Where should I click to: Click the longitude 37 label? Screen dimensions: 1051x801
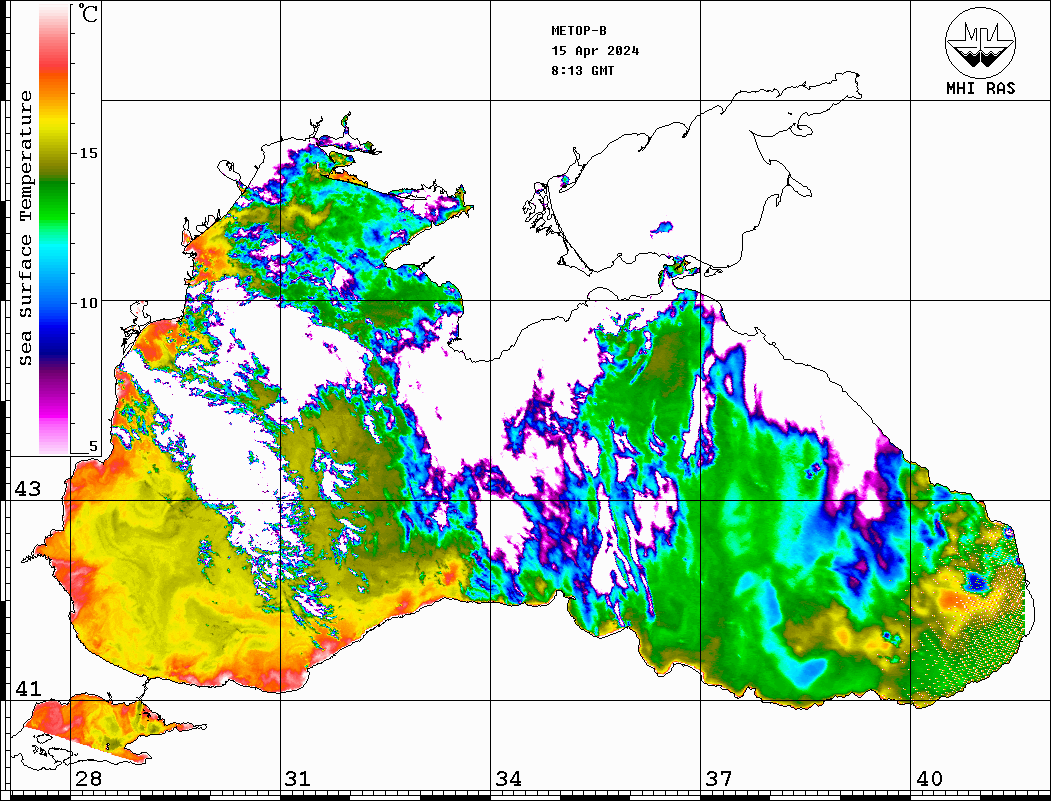tap(719, 779)
